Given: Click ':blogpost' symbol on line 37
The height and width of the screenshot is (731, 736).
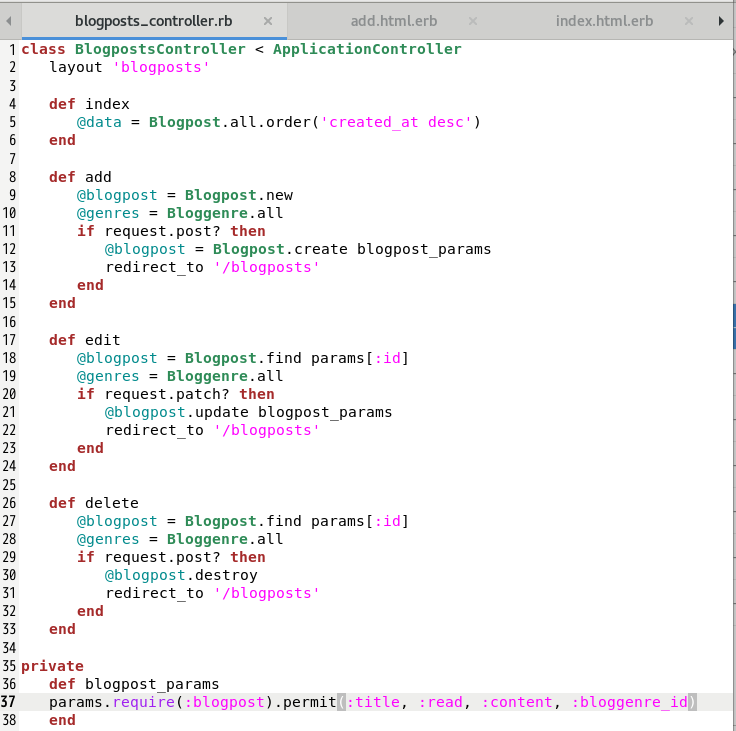Looking at the screenshot, I should [225, 702].
